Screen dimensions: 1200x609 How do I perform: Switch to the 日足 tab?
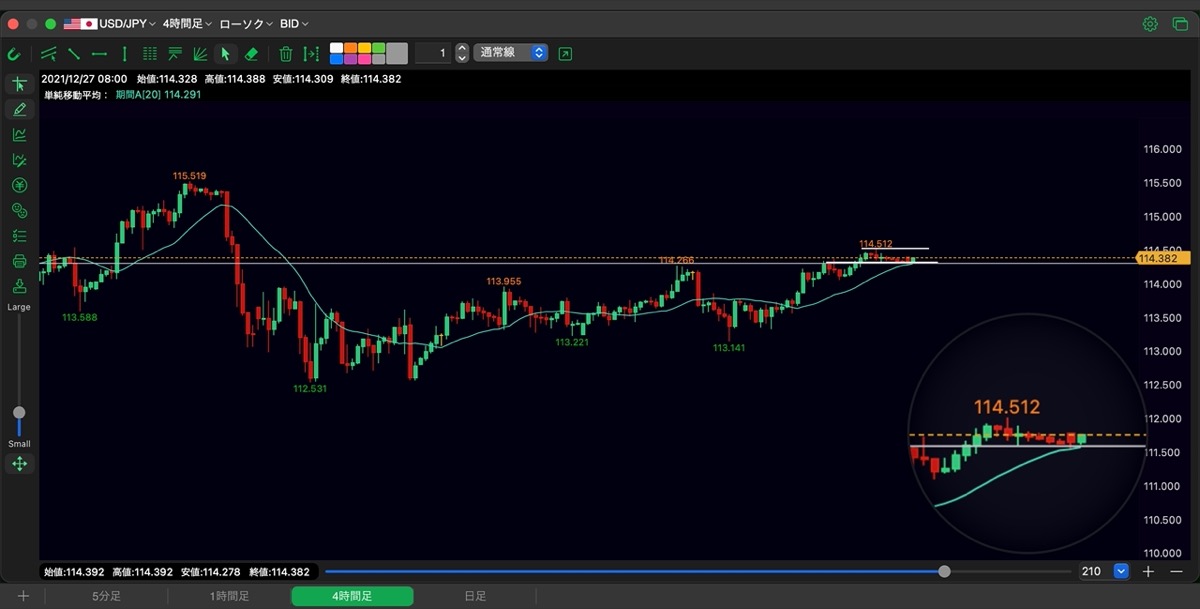[x=475, y=596]
